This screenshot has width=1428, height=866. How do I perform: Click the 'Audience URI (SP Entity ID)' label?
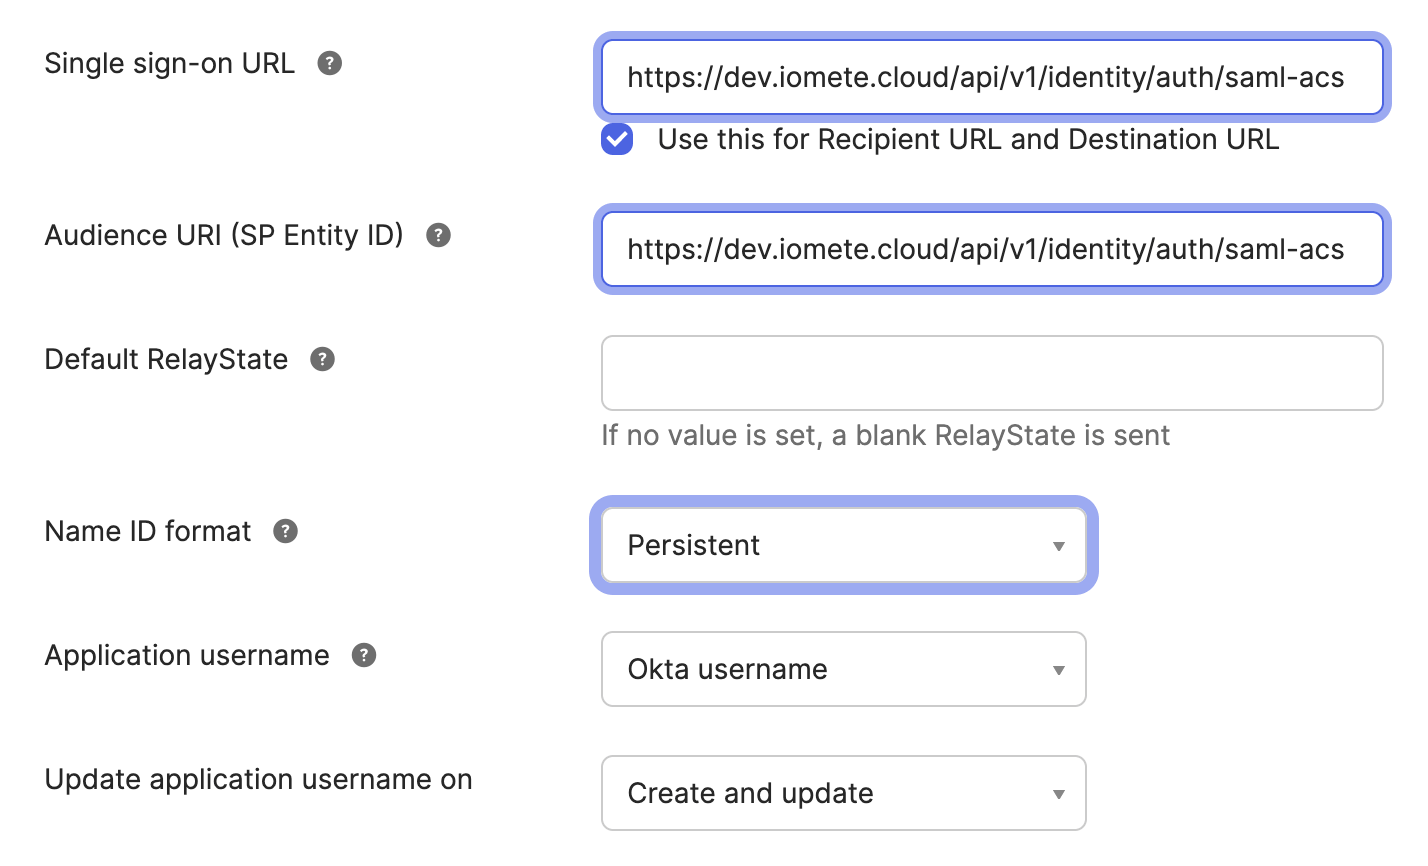(224, 235)
